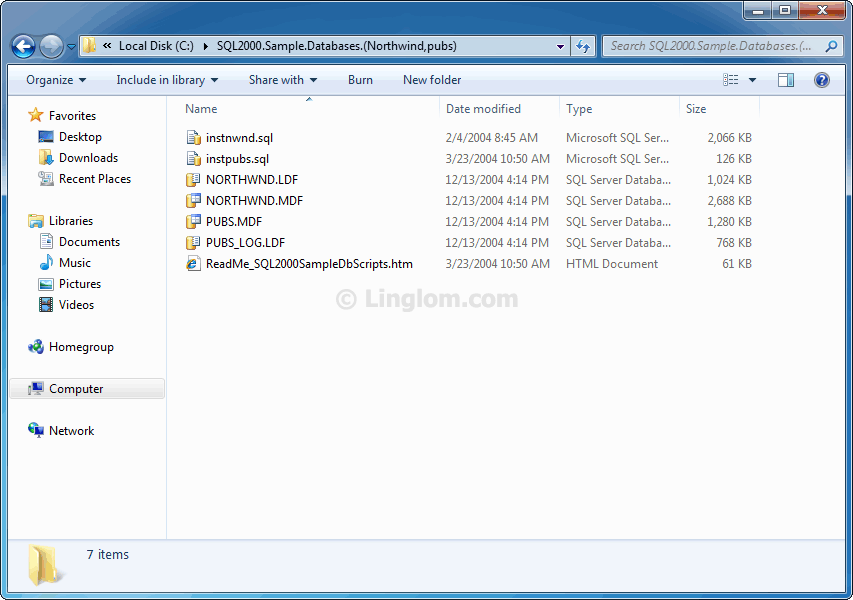This screenshot has height=600, width=853.
Task: Click the 7 items status text
Action: [x=108, y=554]
